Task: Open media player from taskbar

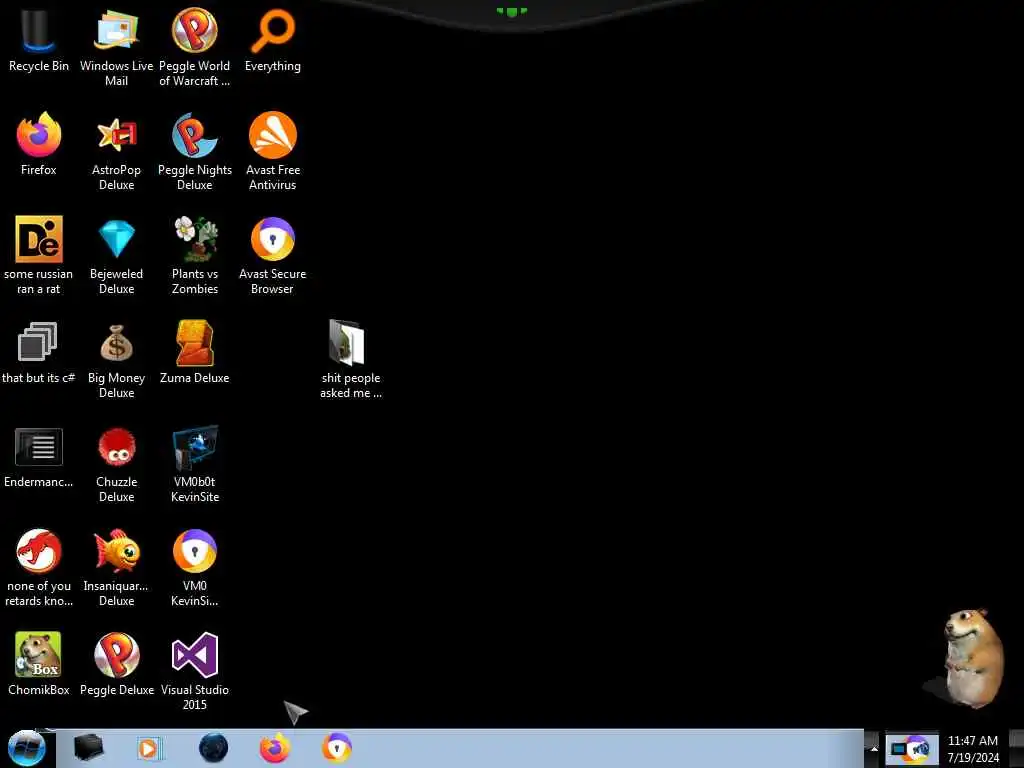Action: click(149, 748)
